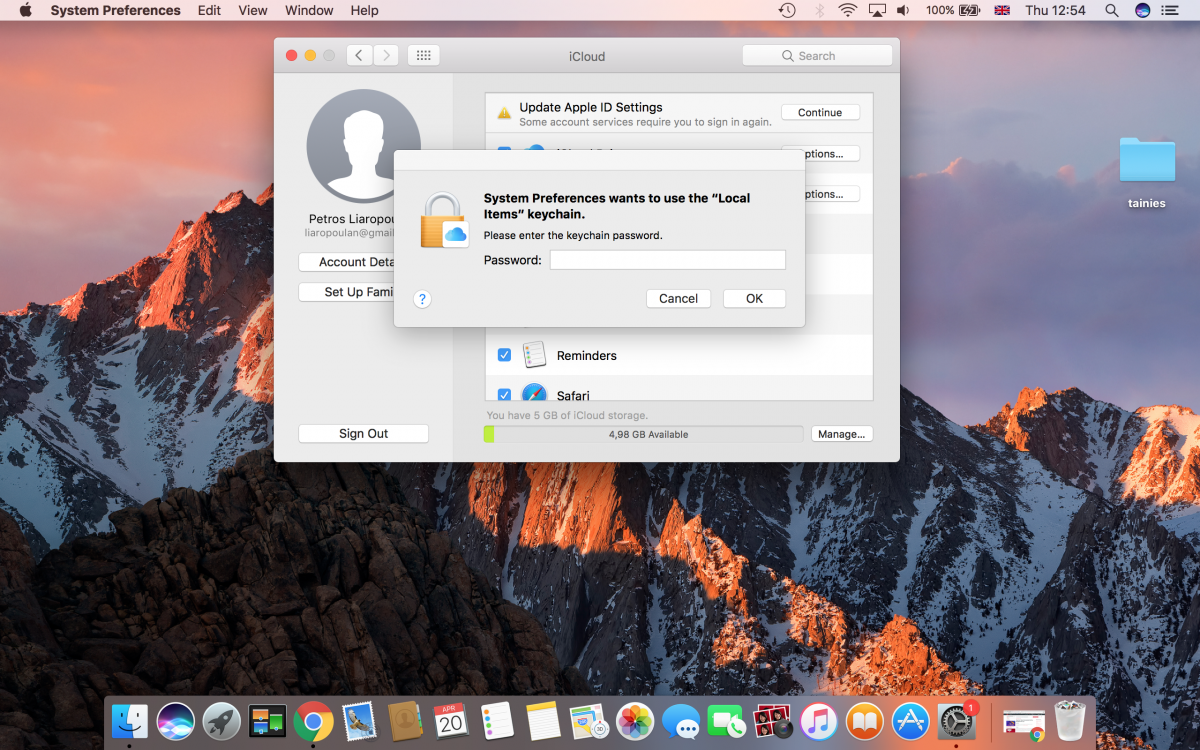Click the account profile picture
The image size is (1200, 750).
coord(363,146)
